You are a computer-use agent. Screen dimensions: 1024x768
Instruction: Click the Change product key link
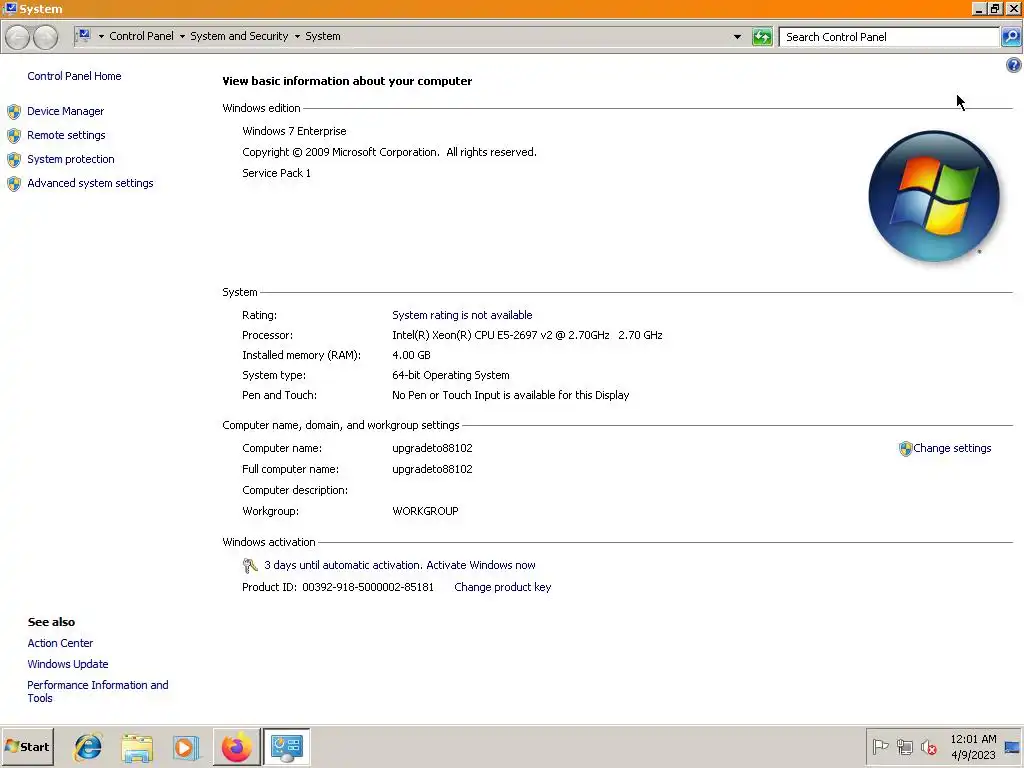[502, 587]
